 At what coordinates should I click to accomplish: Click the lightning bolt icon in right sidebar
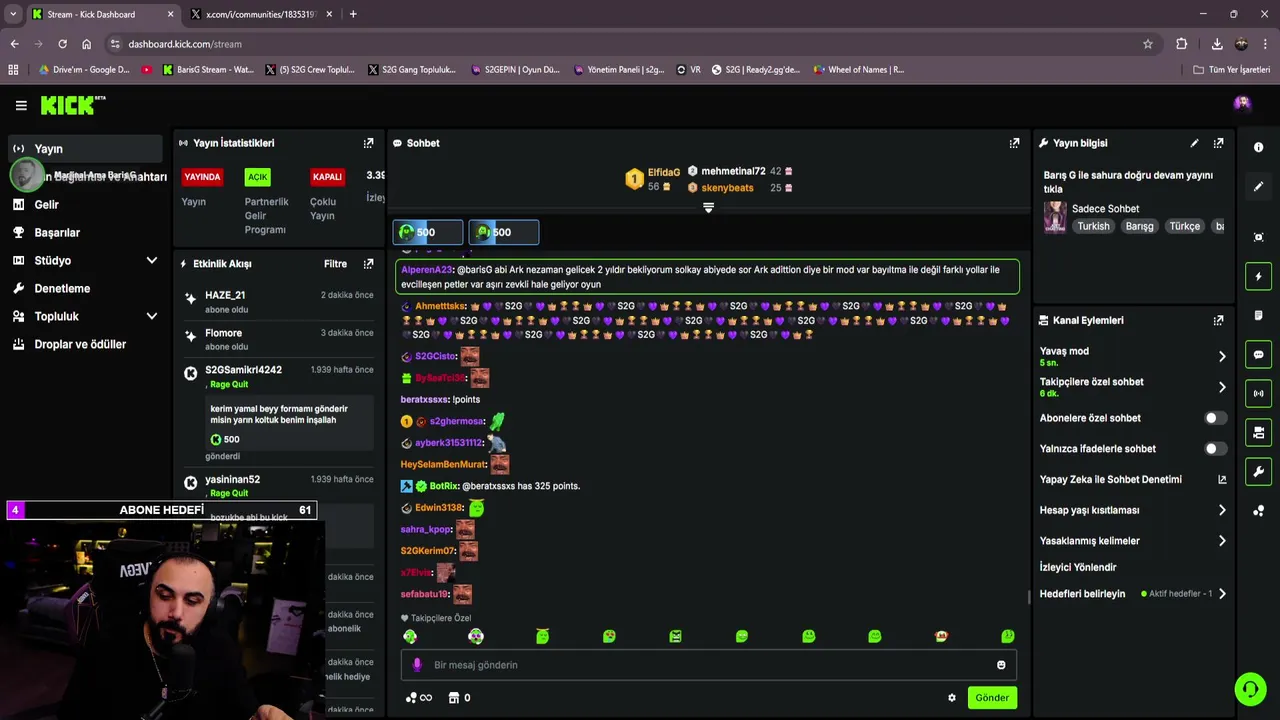[x=1258, y=276]
